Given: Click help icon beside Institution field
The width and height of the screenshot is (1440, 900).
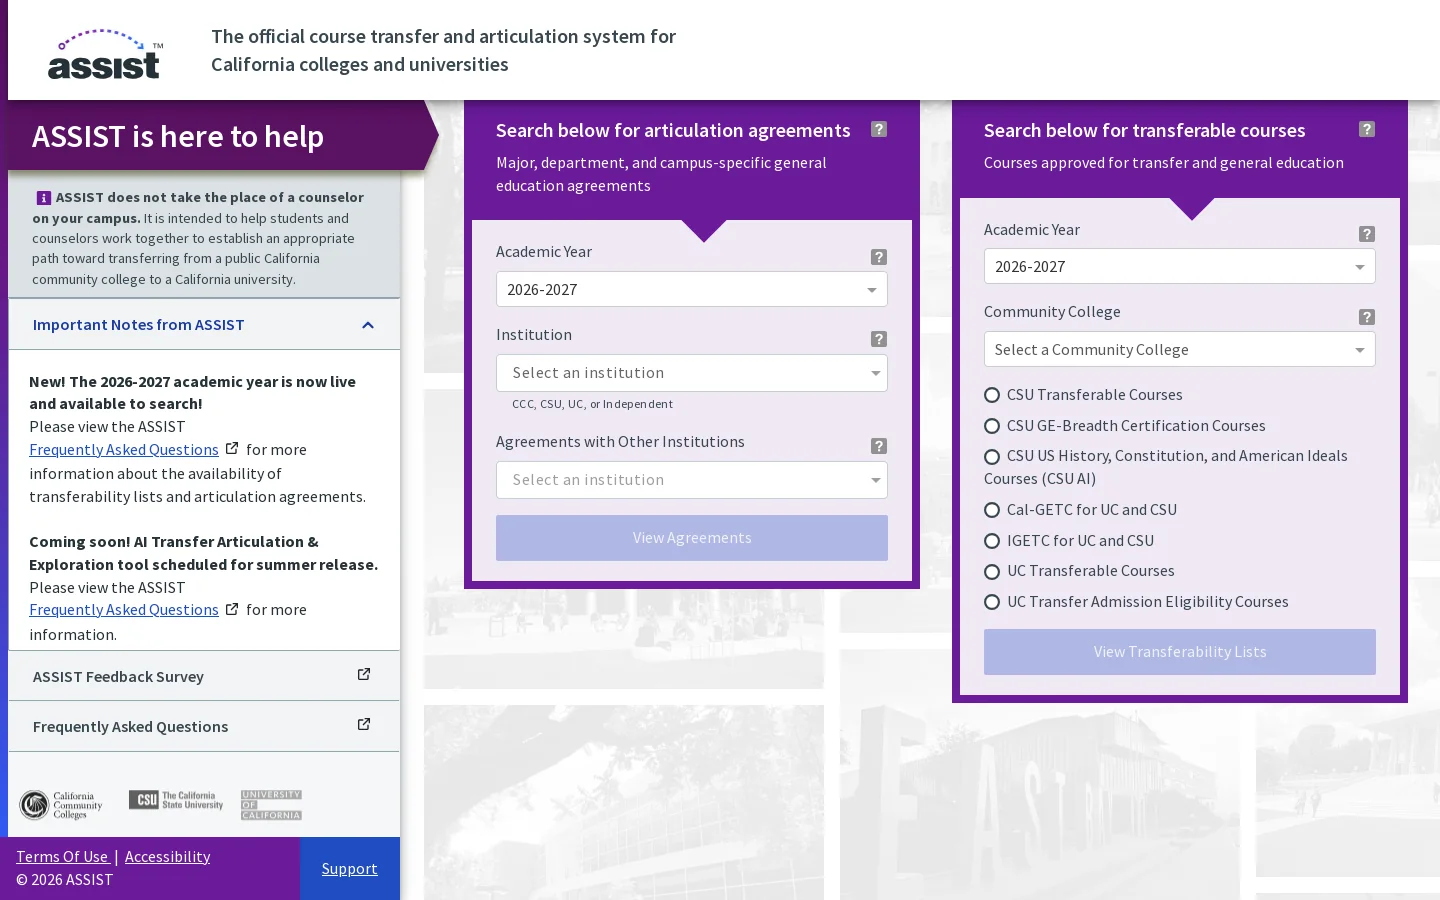Looking at the screenshot, I should pos(879,339).
